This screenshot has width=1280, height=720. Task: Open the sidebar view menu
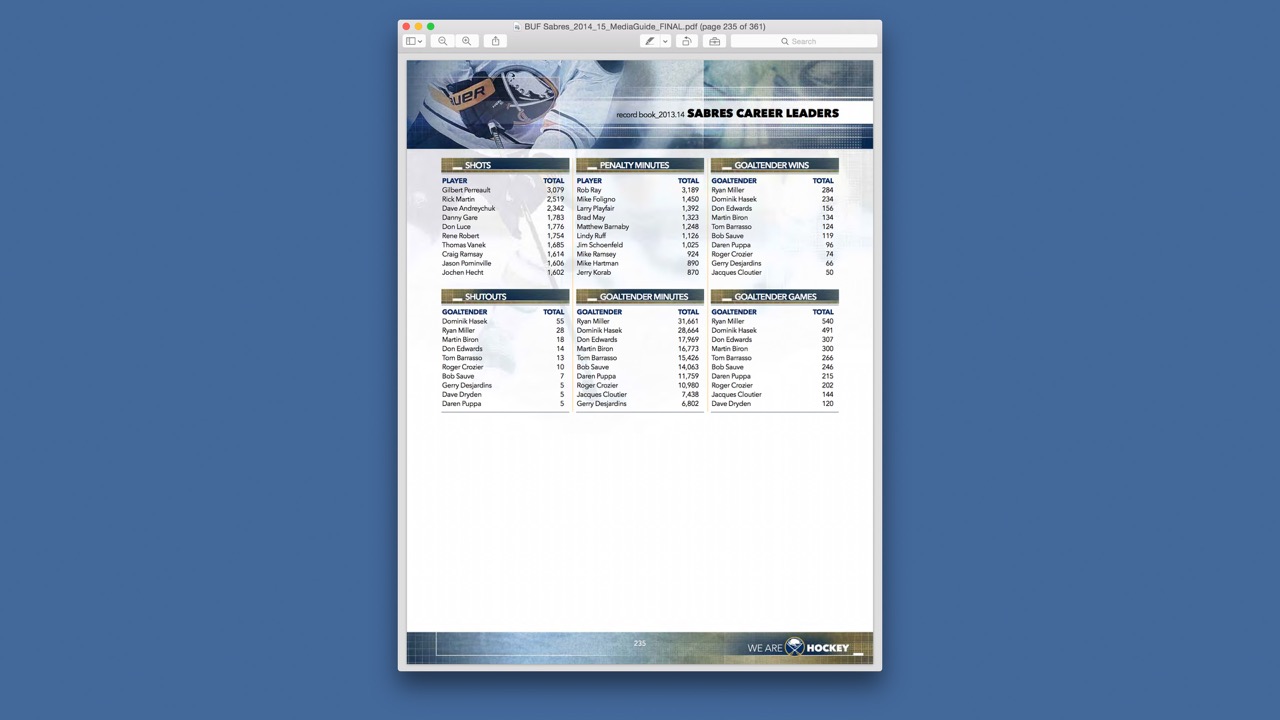tap(414, 41)
